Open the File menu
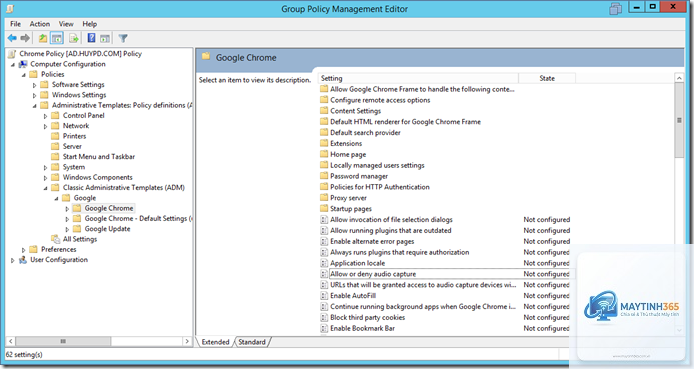The height and width of the screenshot is (369, 694). coord(15,24)
